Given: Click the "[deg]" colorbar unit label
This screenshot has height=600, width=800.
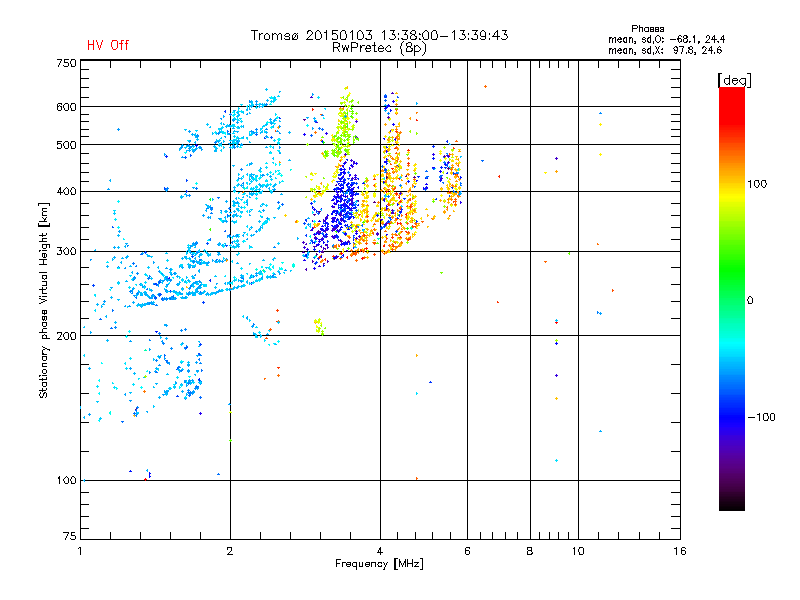Looking at the screenshot, I should coord(734,80).
